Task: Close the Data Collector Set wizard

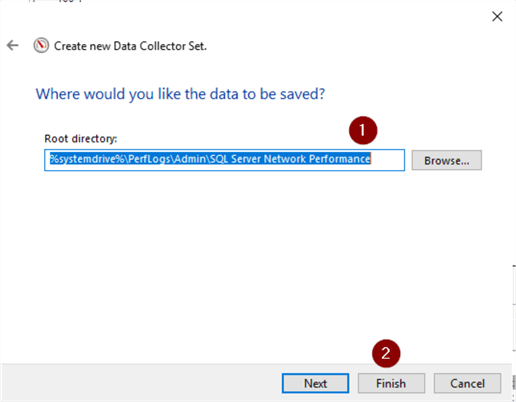Action: 497,16
